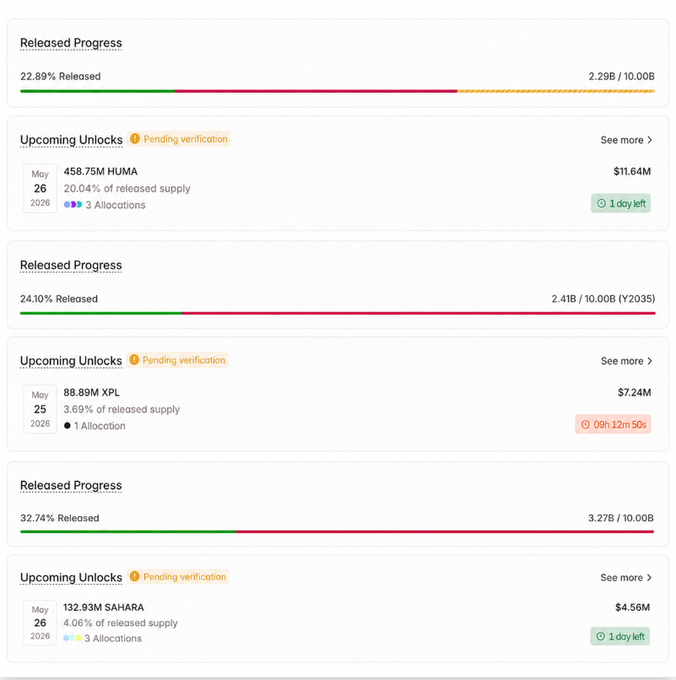The image size is (676, 680).
Task: Click clock icon in 09h 12m countdown badge
Action: tap(585, 425)
